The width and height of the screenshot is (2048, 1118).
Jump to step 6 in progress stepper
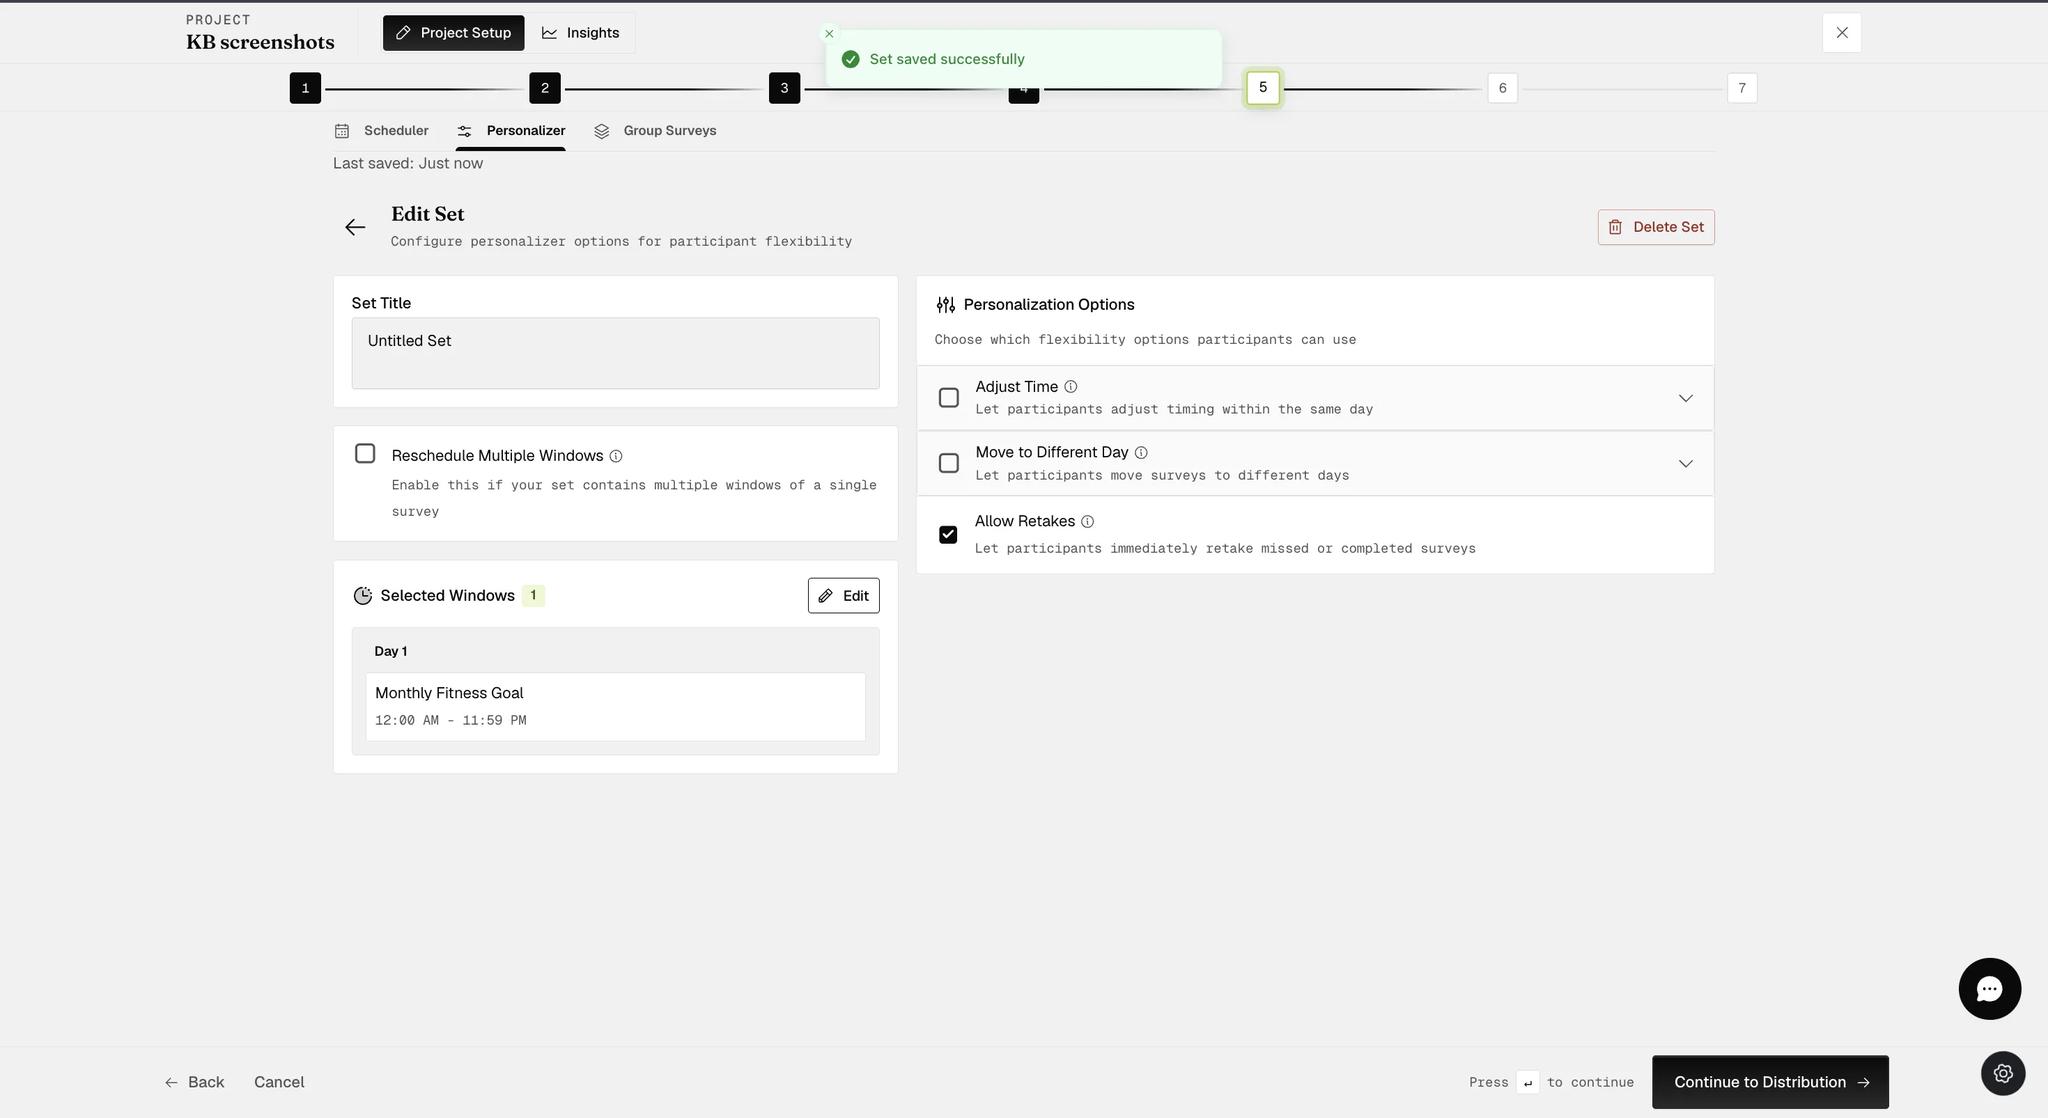(1502, 88)
